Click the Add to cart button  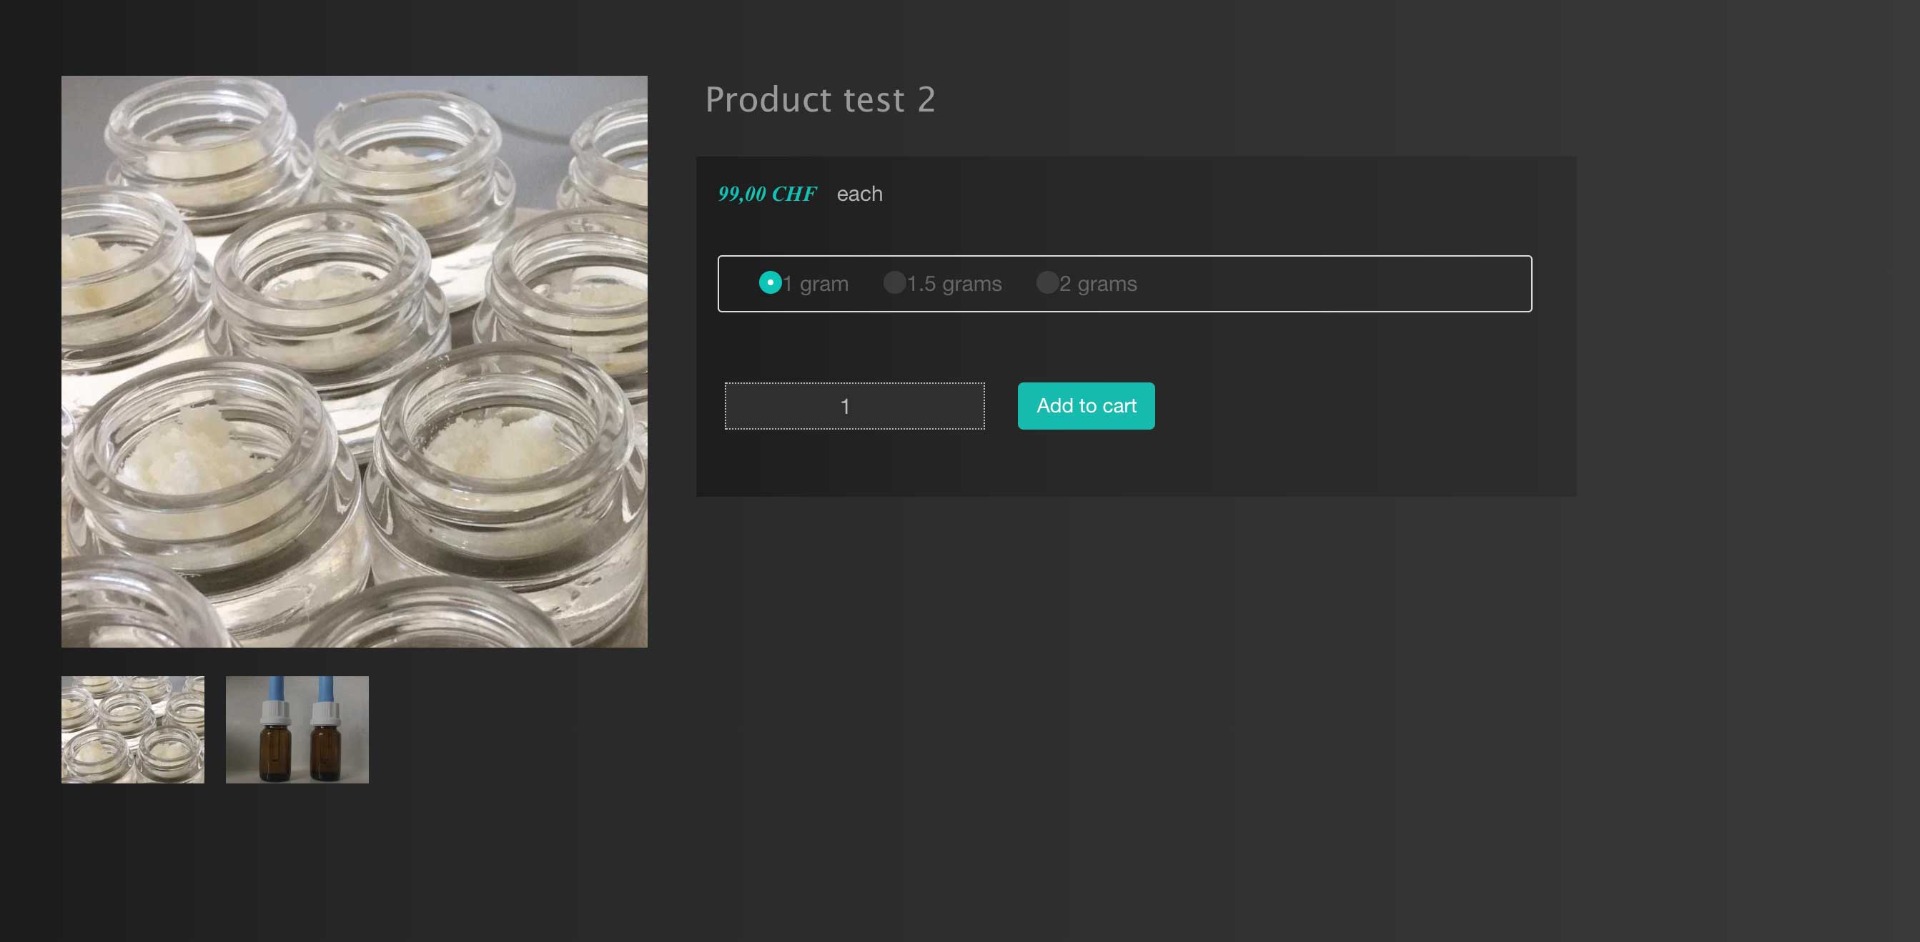pyautogui.click(x=1086, y=406)
